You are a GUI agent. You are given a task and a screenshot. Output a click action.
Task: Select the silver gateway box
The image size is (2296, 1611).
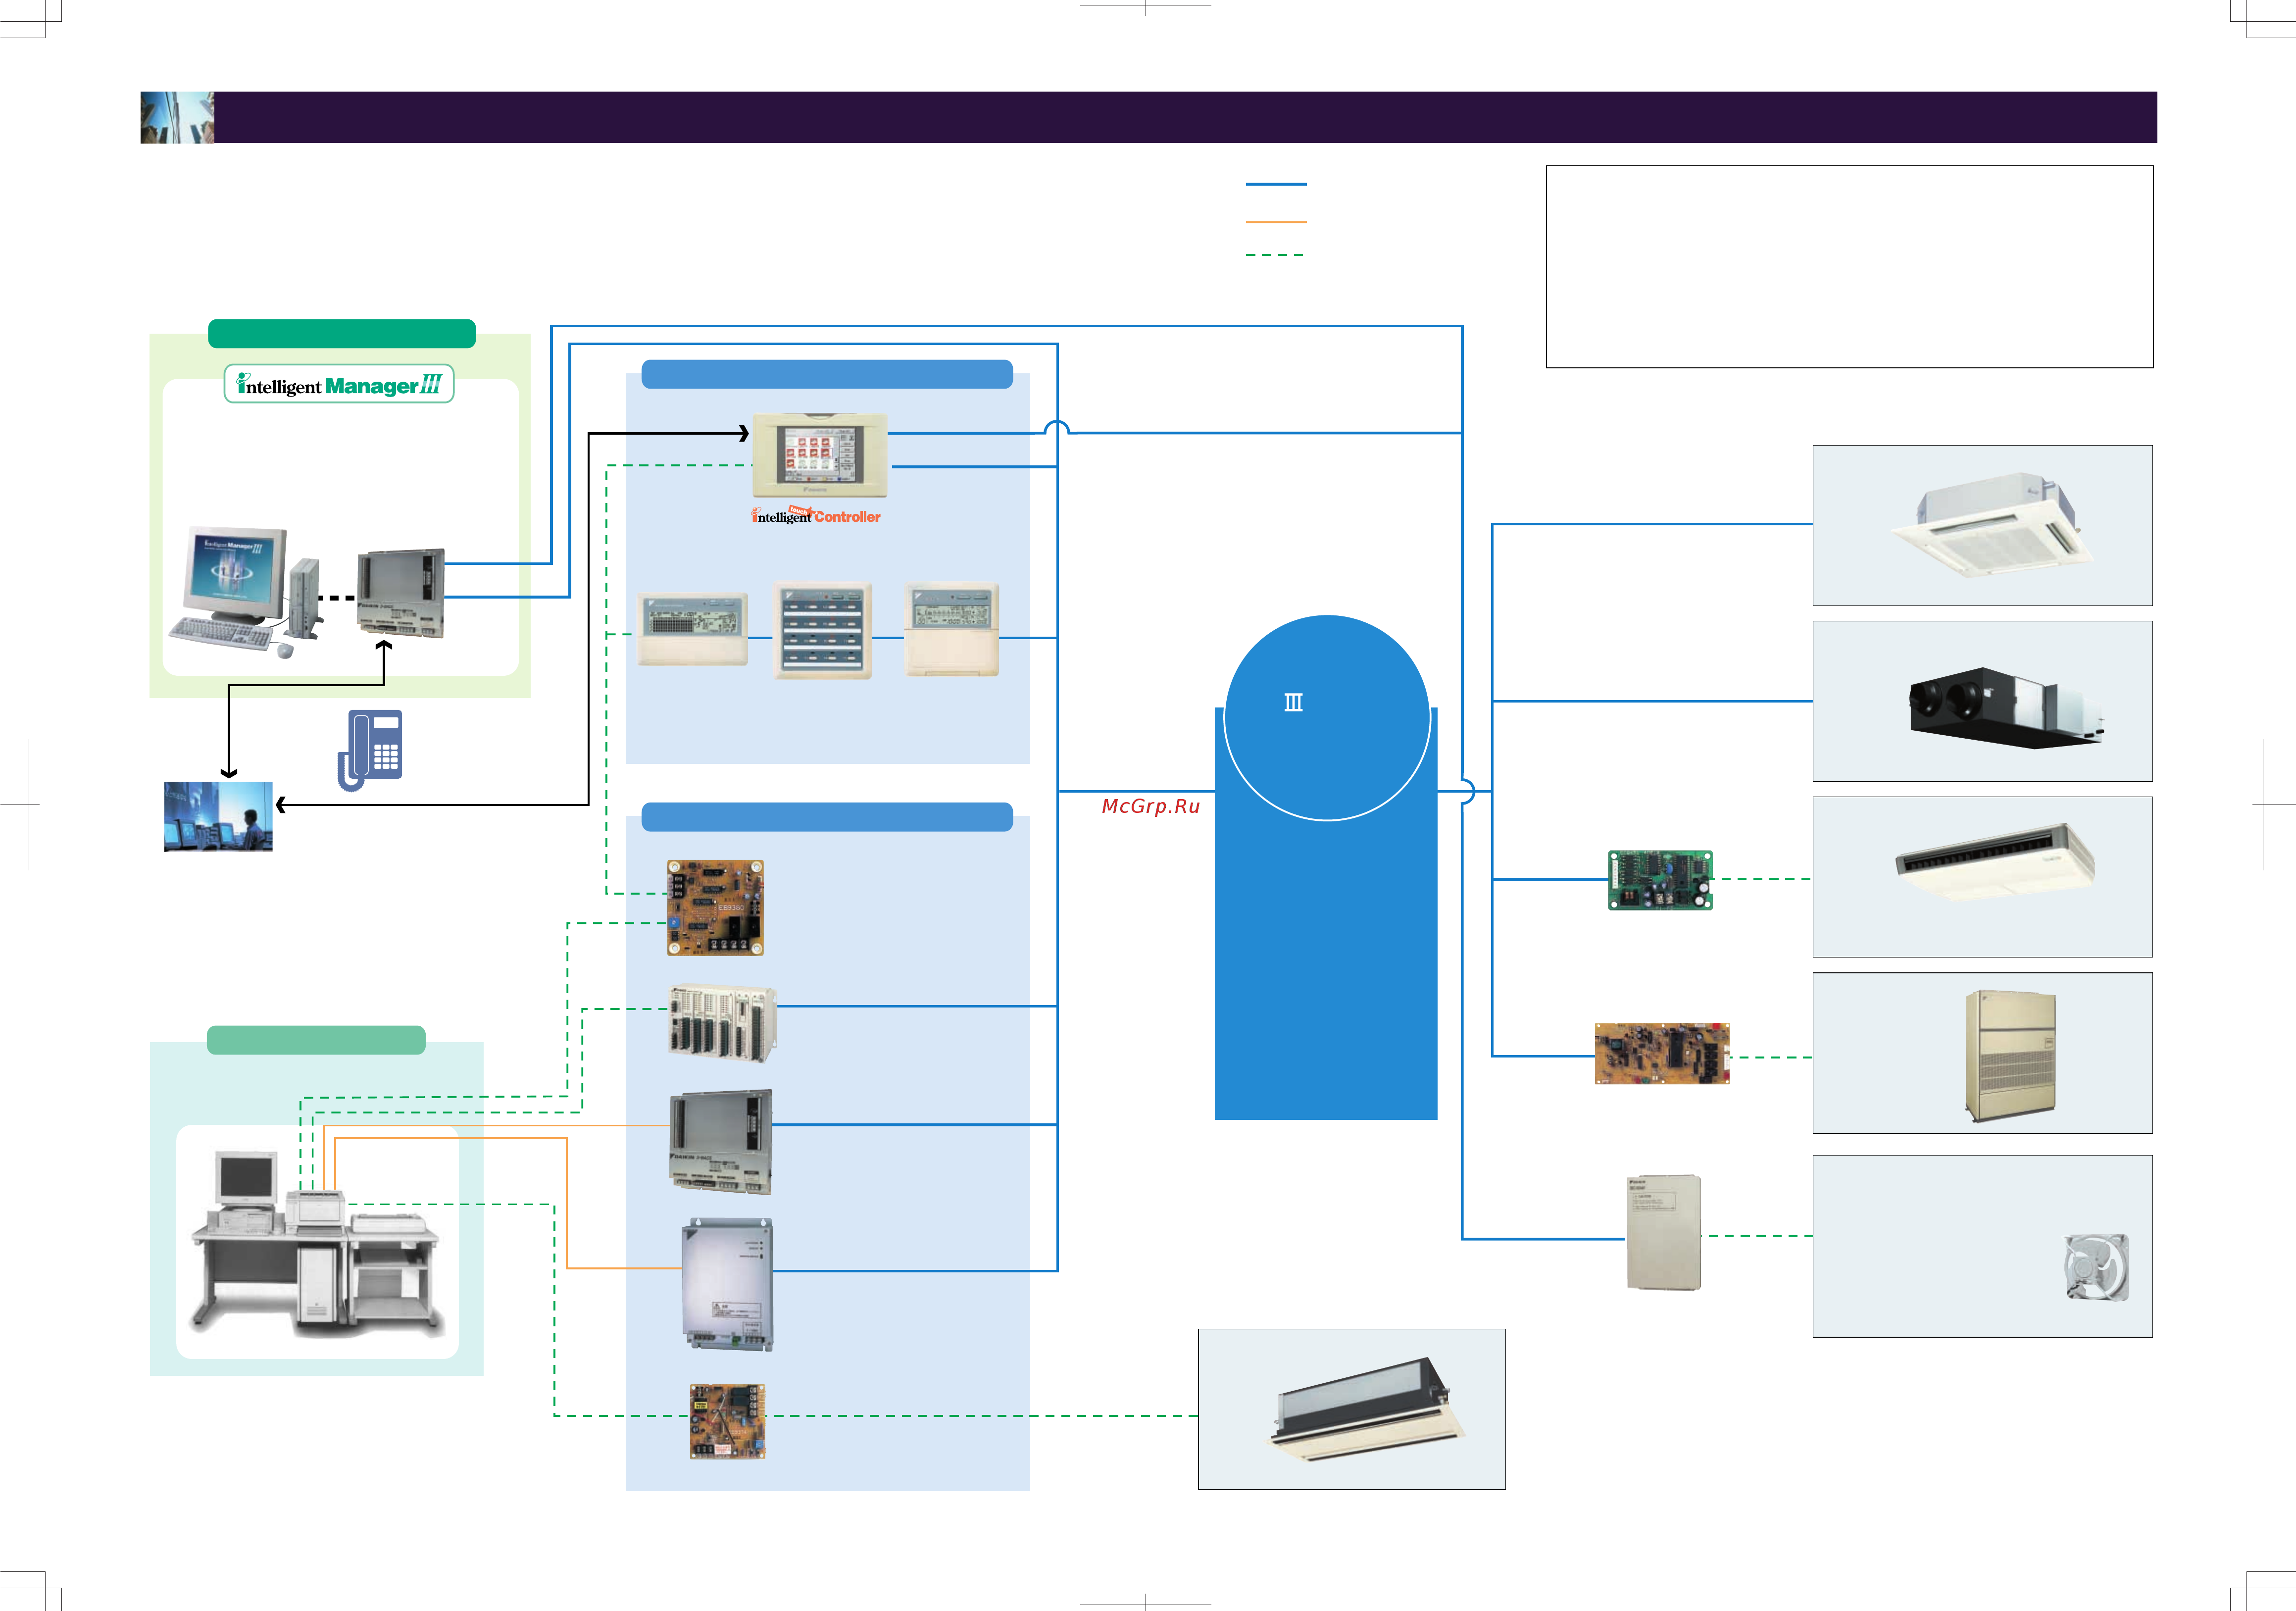(x=728, y=1284)
